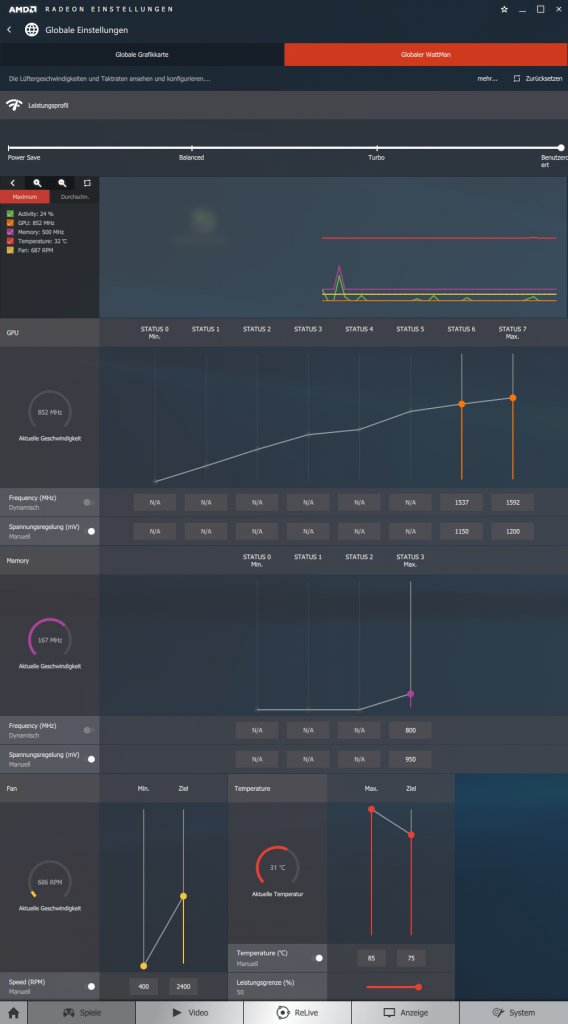Click the temperature Ziel red graph point
The image size is (568, 1024).
pos(411,835)
